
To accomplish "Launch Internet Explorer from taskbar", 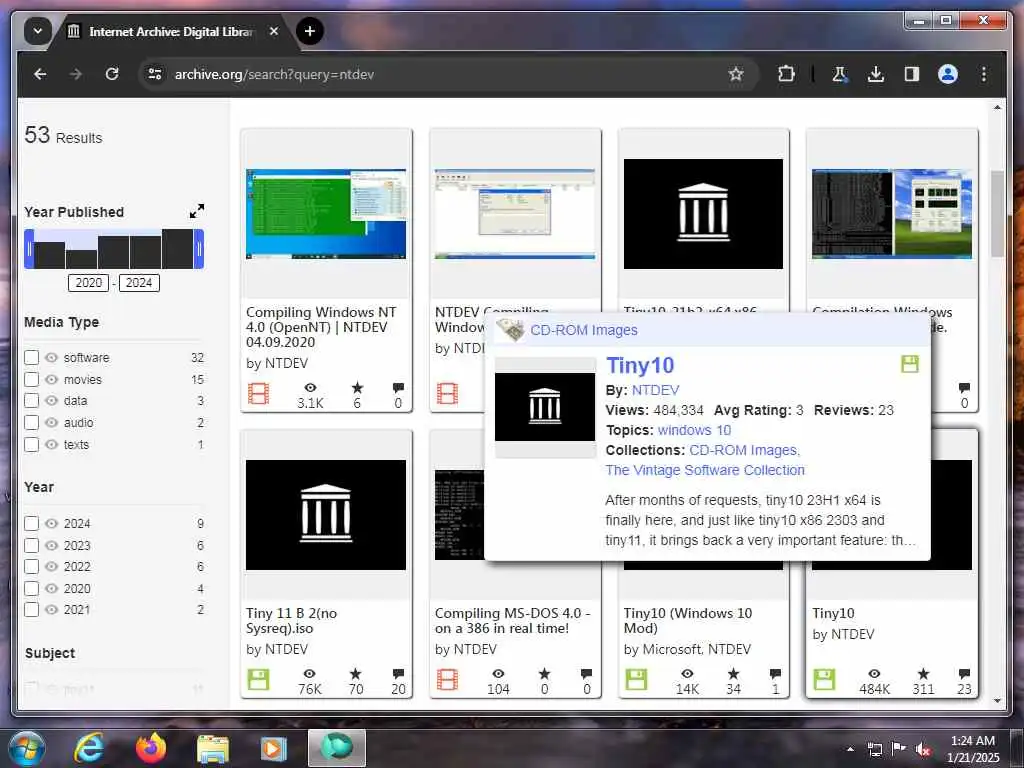I will 89,748.
